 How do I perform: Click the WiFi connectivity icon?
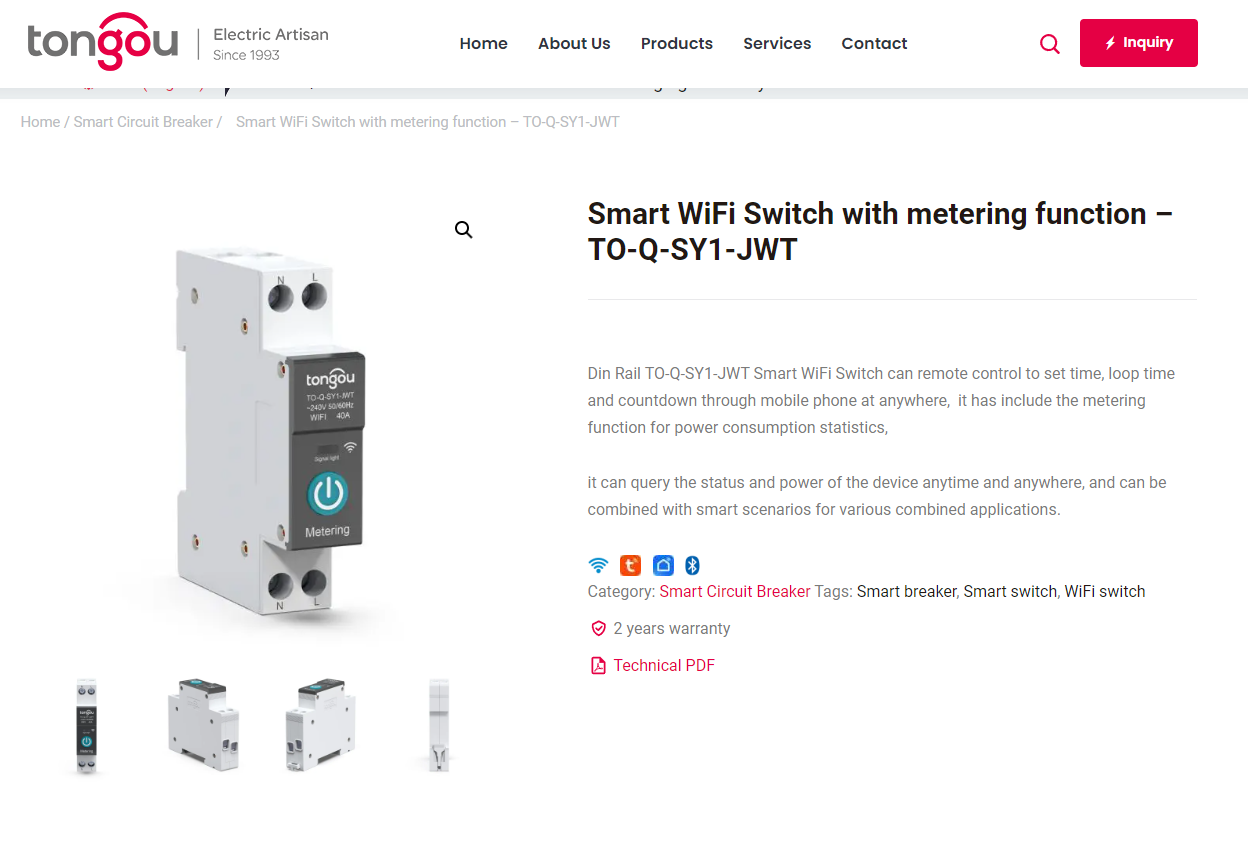tap(598, 565)
